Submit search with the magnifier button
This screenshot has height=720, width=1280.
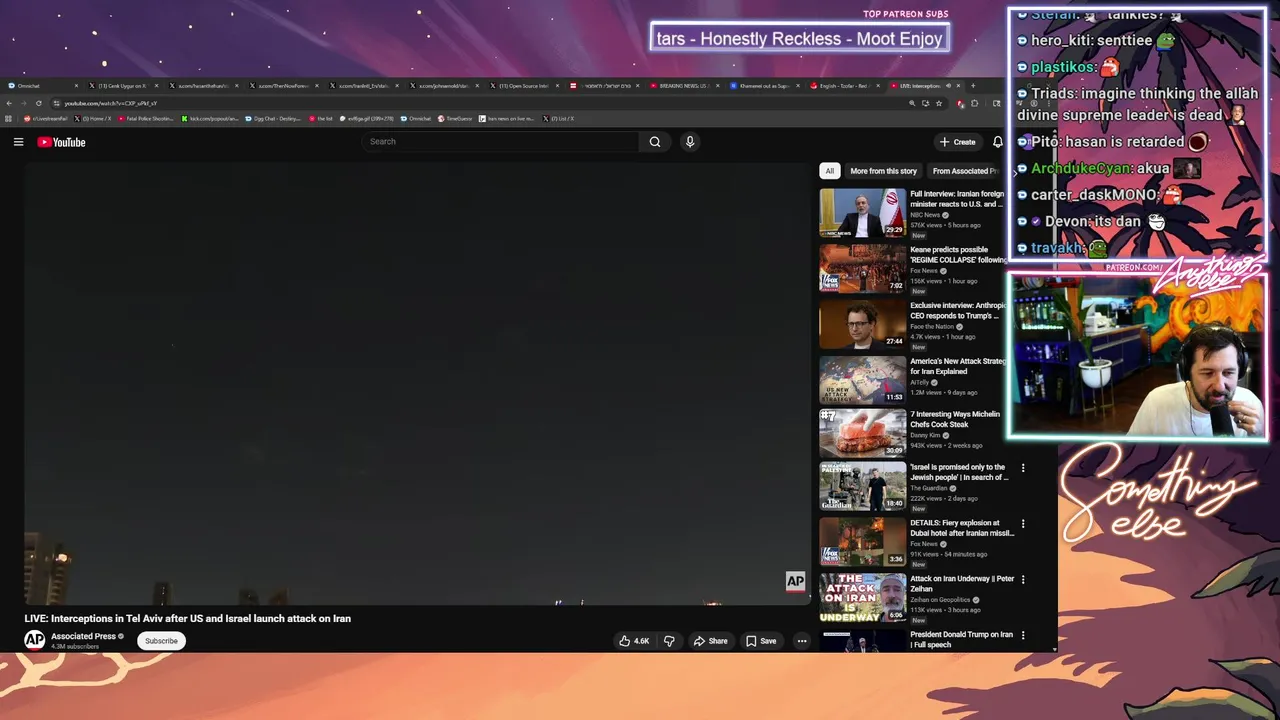click(655, 142)
